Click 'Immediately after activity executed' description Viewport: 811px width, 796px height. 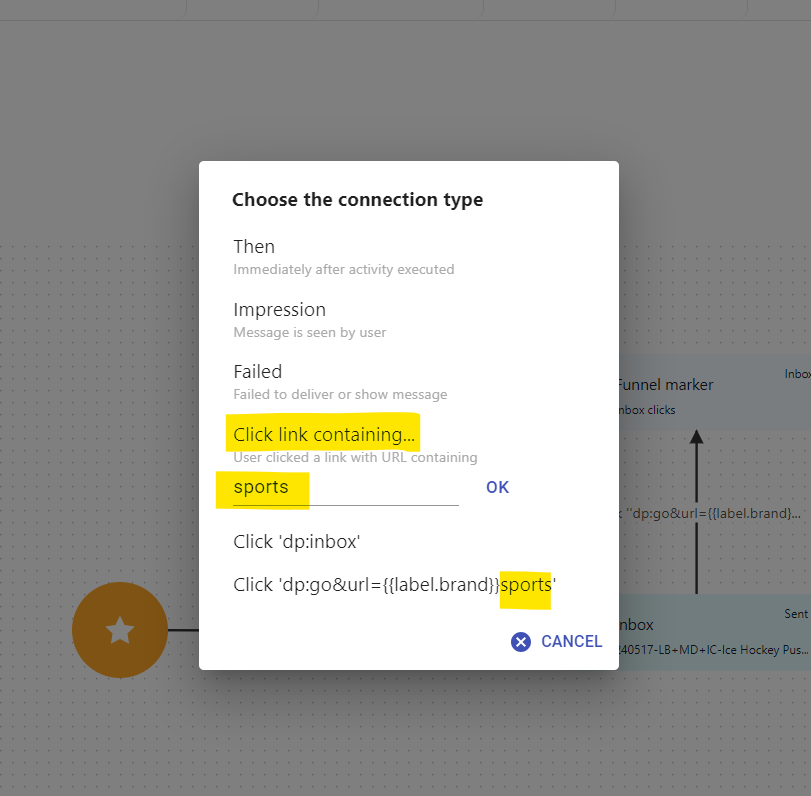coord(343,270)
